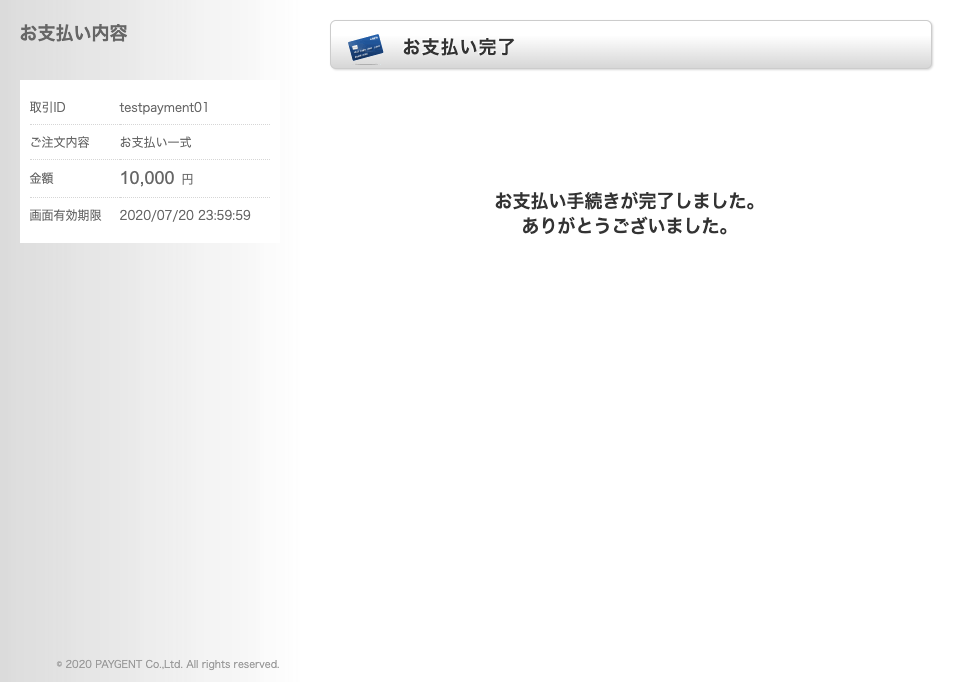The height and width of the screenshot is (682, 956).
Task: Click the ご注文内容 label
Action: 60,142
